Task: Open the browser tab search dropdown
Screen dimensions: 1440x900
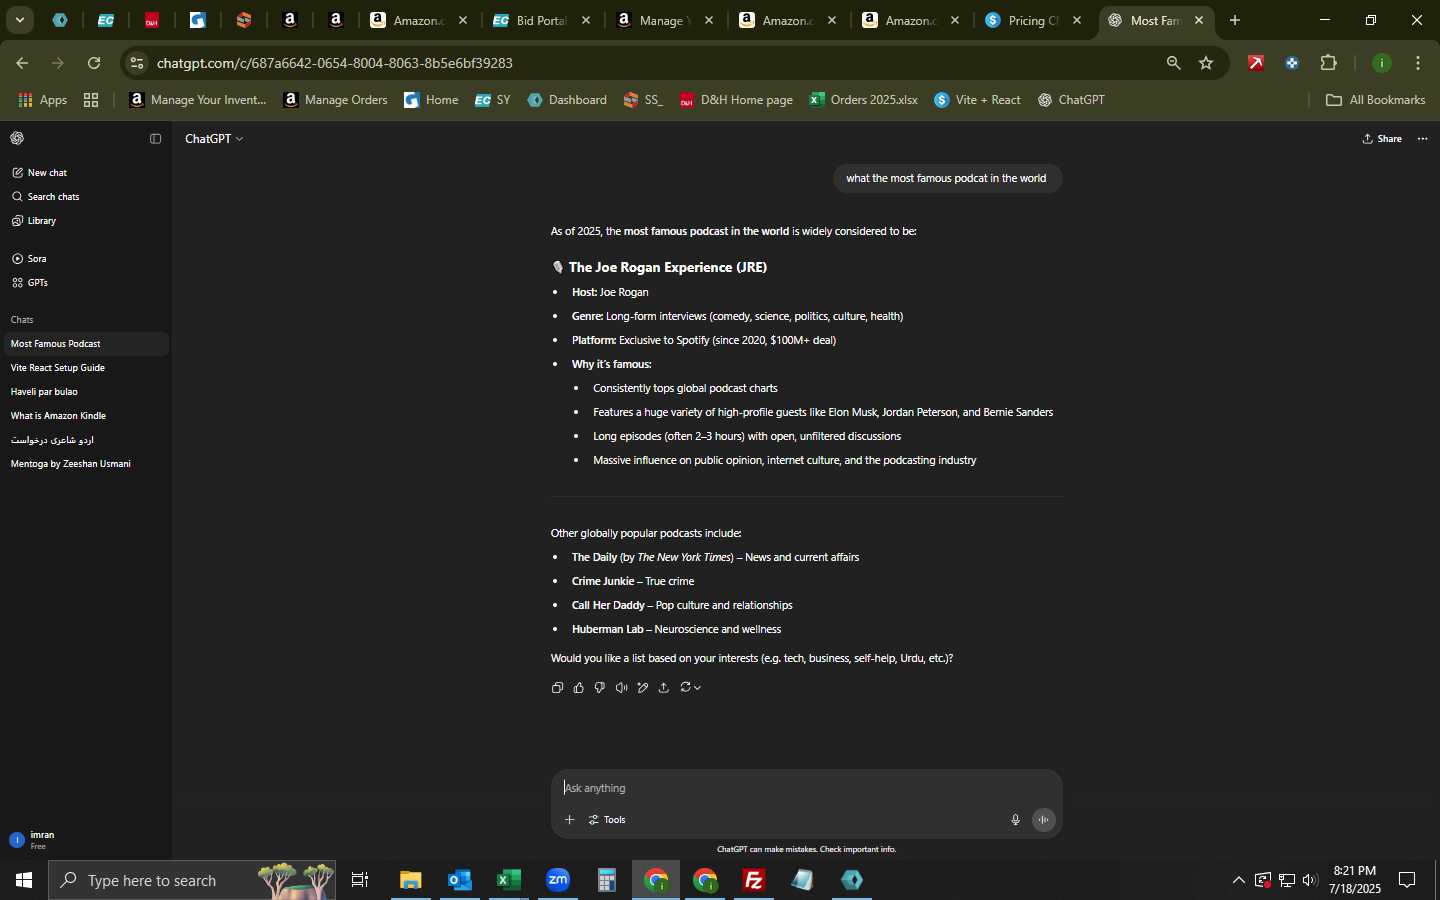Action: (19, 20)
